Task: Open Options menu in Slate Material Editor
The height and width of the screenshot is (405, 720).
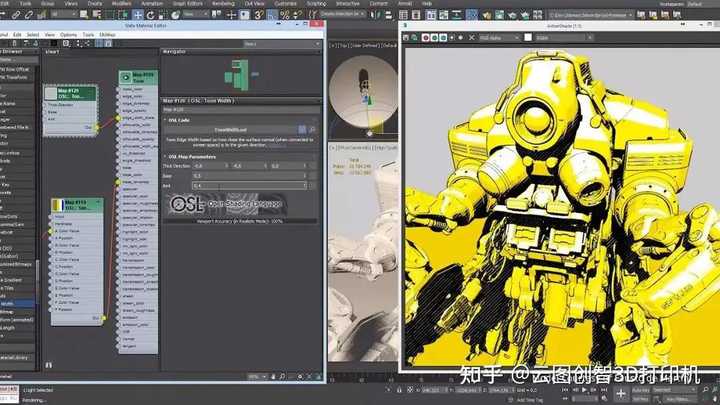Action: (x=68, y=35)
